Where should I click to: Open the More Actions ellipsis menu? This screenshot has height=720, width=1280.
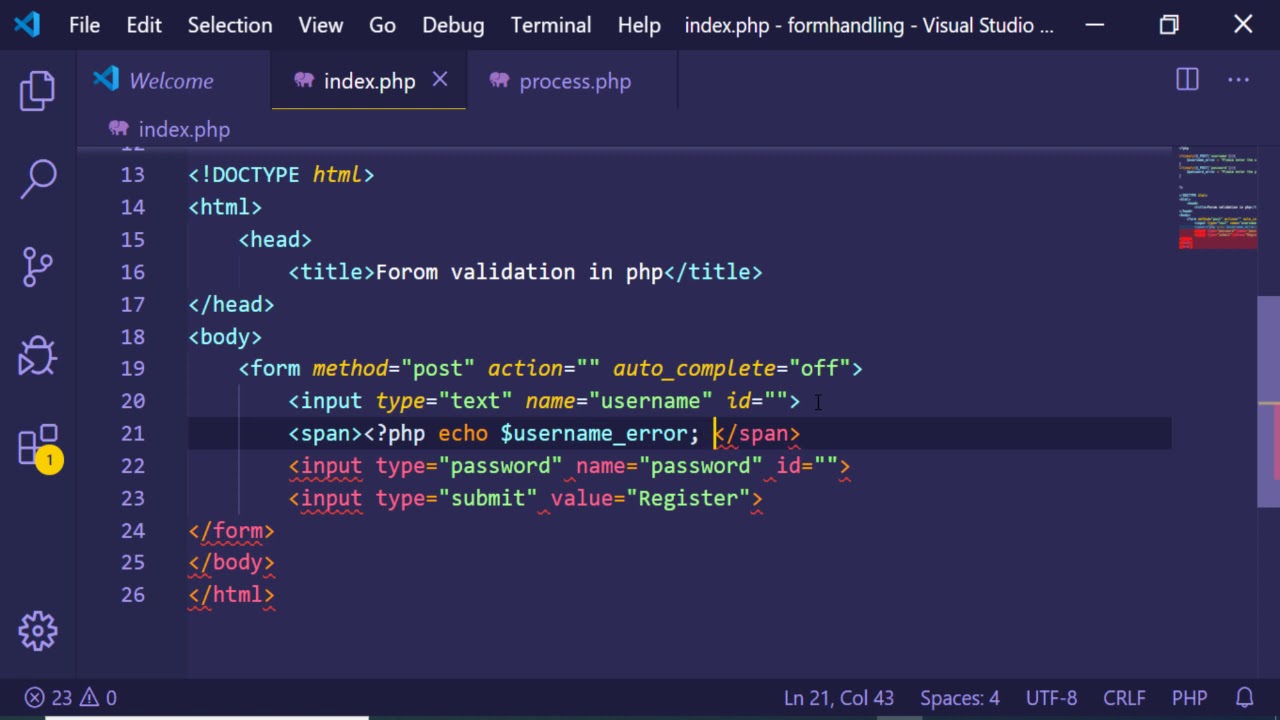click(x=1238, y=81)
